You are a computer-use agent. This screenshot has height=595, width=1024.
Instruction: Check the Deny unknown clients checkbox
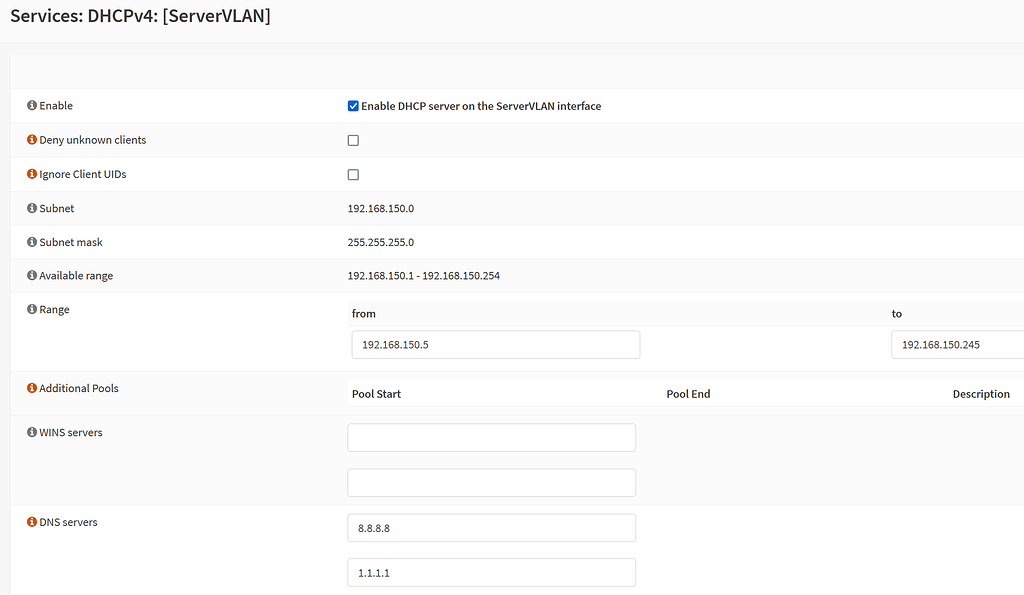pos(353,141)
